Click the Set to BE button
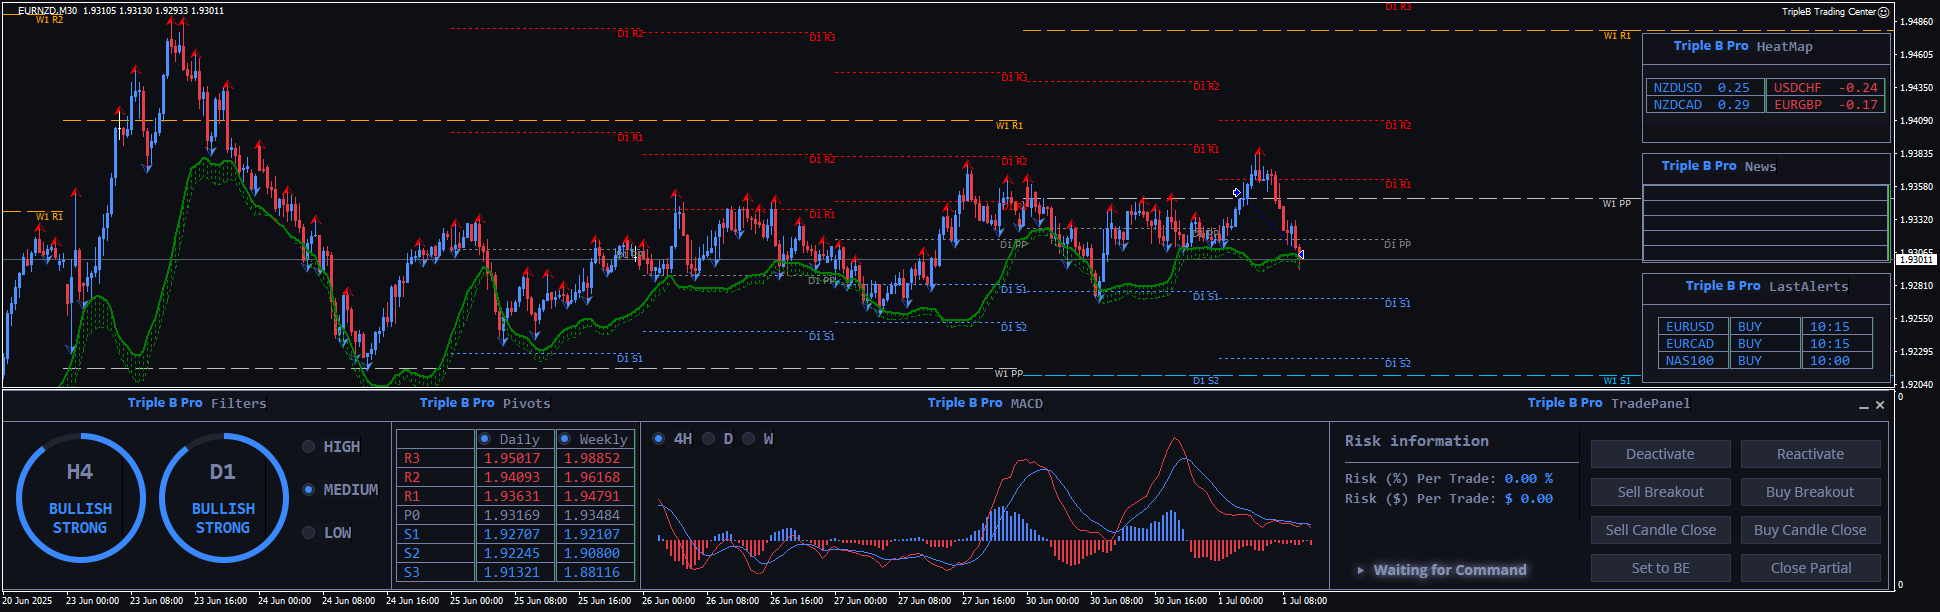Screen dimensions: 1940x612 (x=1660, y=568)
